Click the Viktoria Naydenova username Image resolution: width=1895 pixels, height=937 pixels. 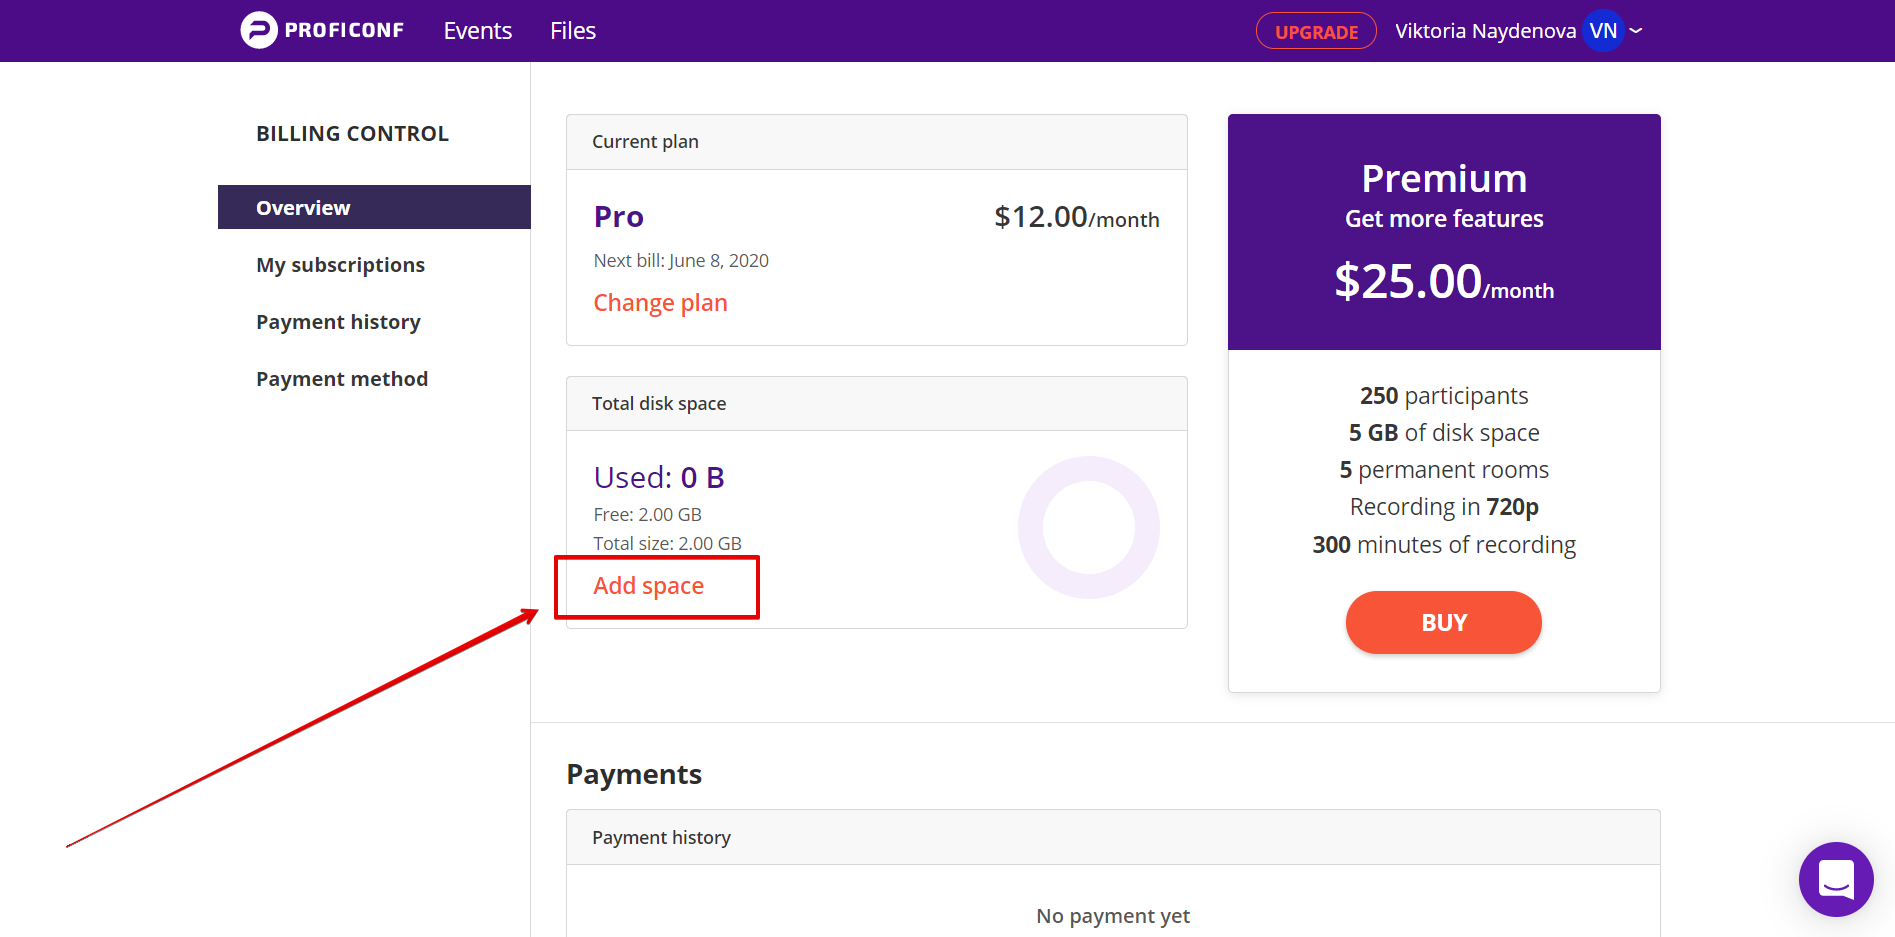(1485, 31)
